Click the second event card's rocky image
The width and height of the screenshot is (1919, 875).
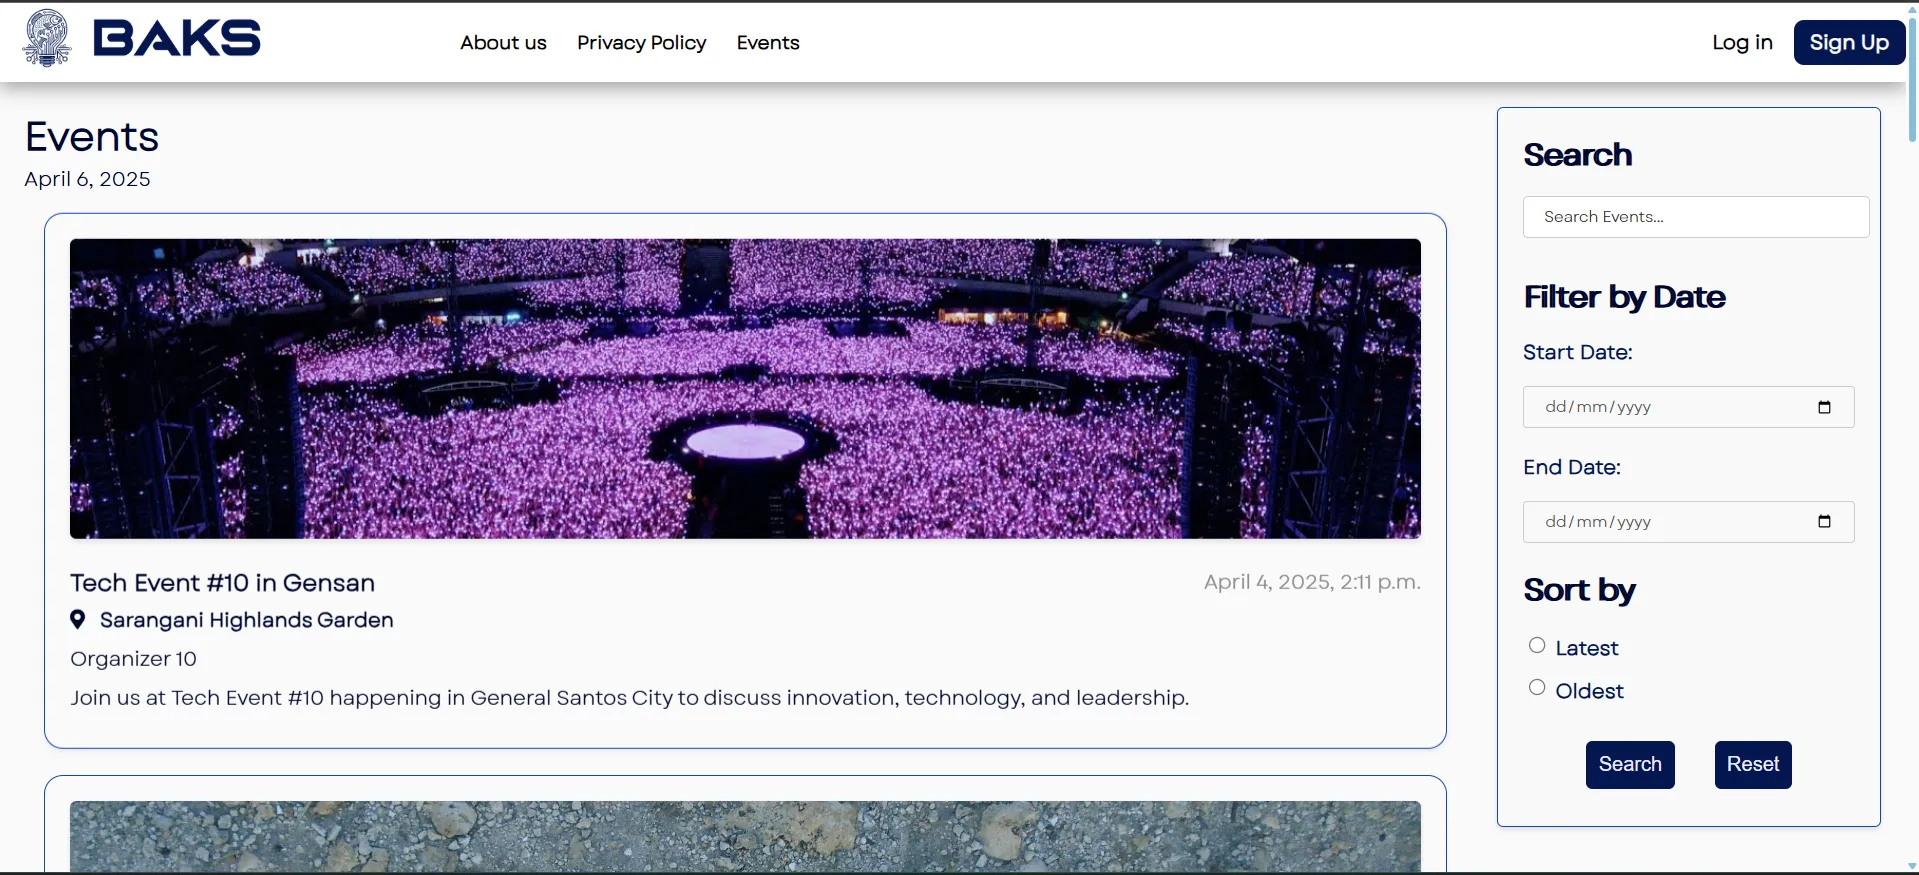click(x=745, y=837)
